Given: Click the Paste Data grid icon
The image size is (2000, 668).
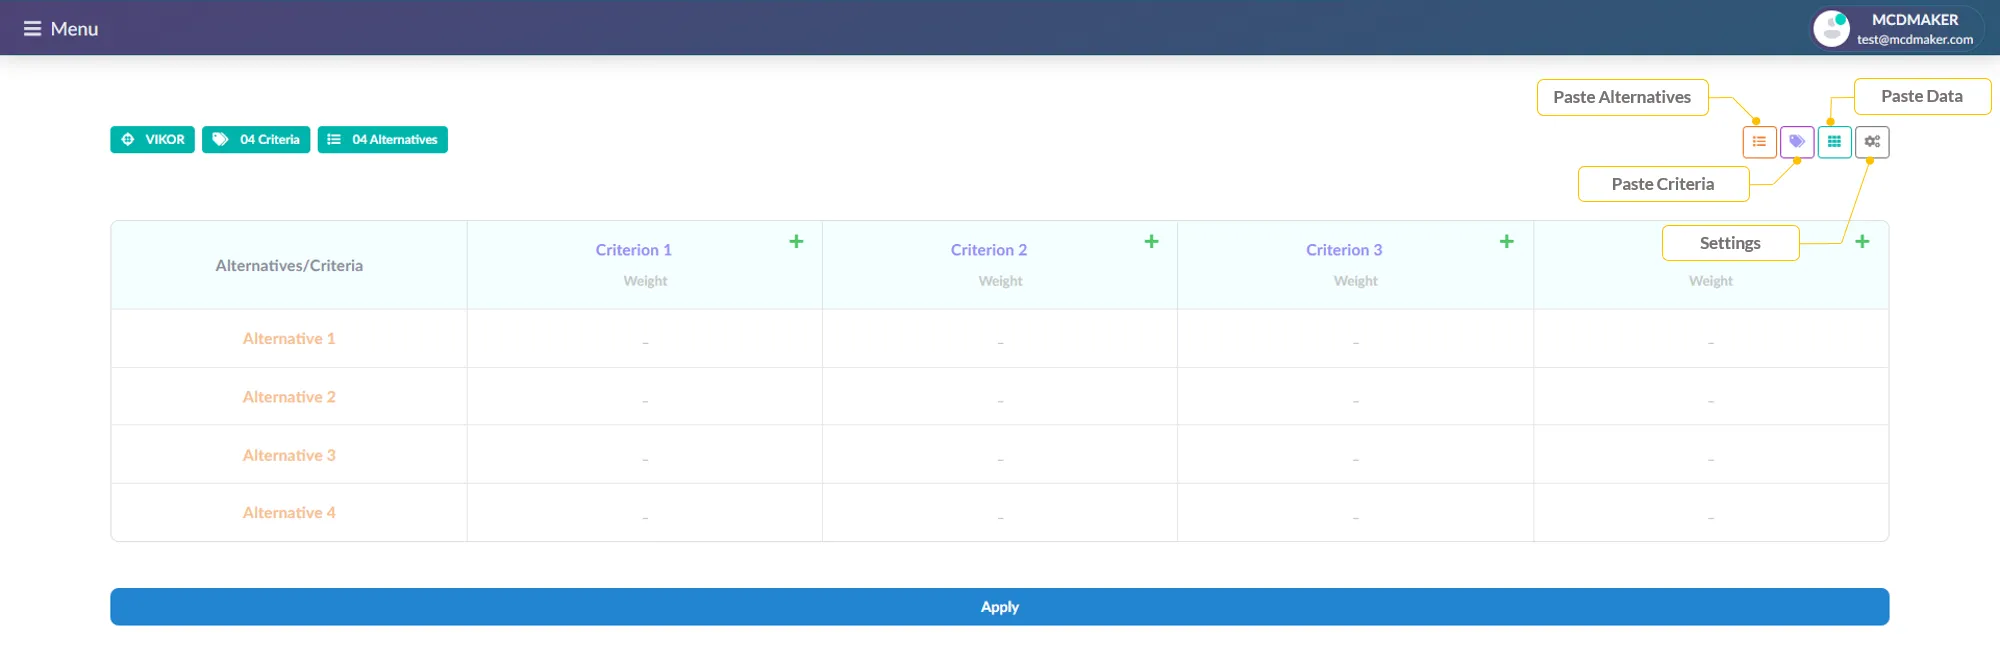Looking at the screenshot, I should 1834,142.
